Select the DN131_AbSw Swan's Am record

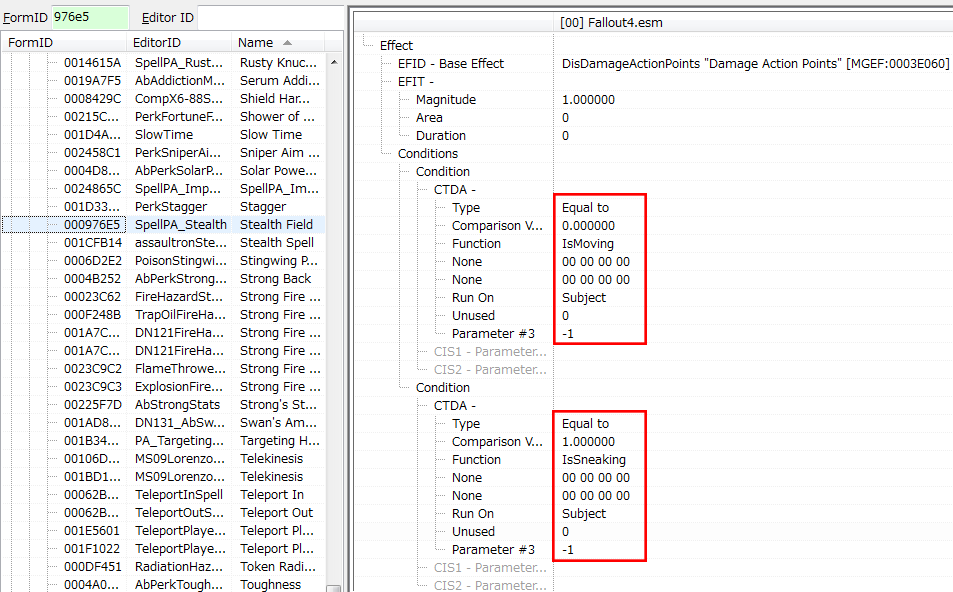pos(163,422)
